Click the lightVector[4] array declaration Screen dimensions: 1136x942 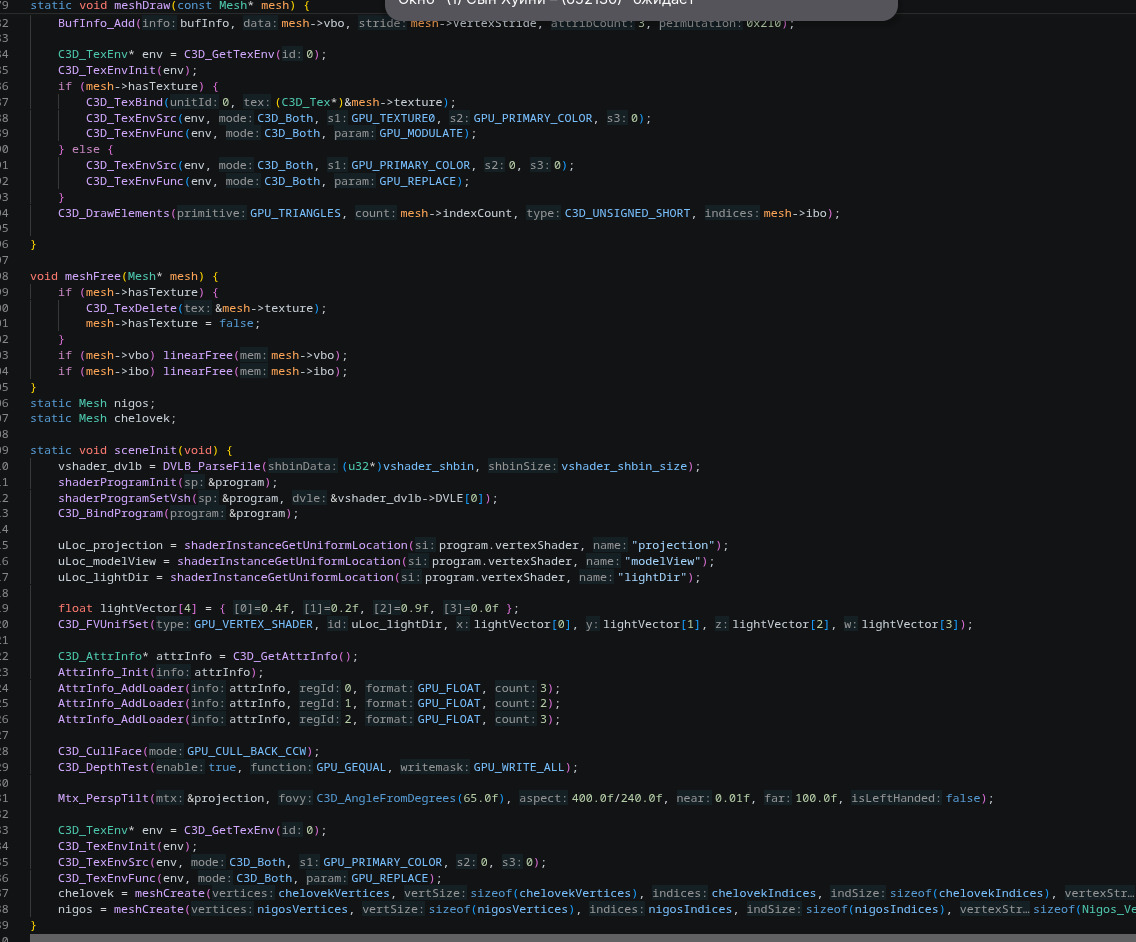click(x=148, y=608)
